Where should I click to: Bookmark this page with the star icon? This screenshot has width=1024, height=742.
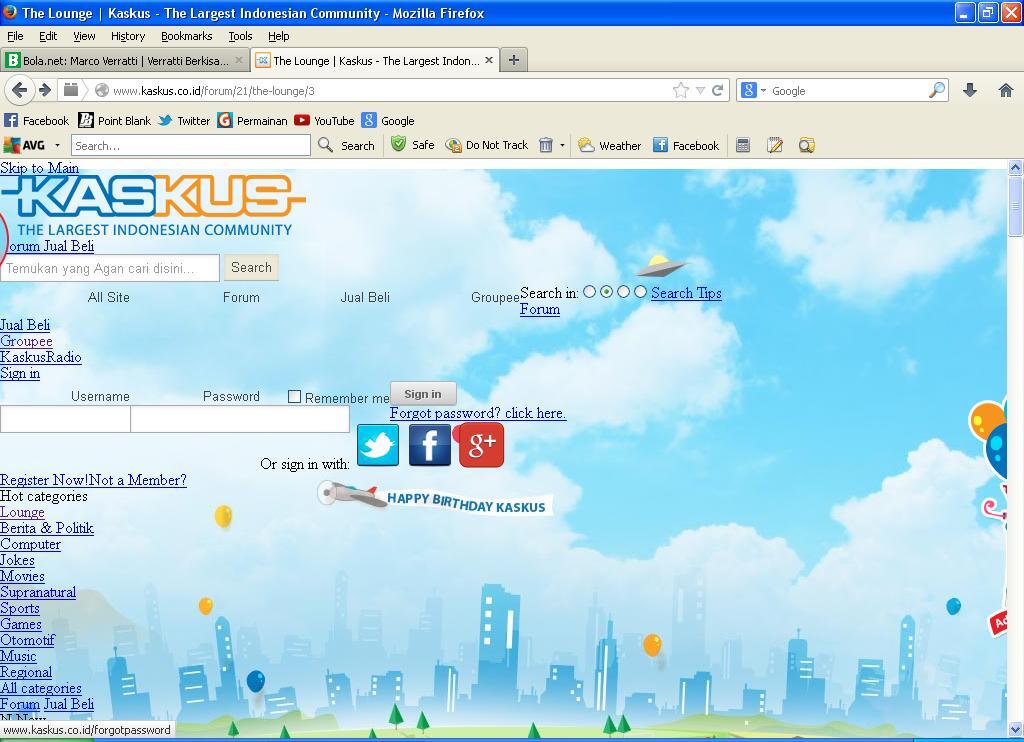point(680,90)
